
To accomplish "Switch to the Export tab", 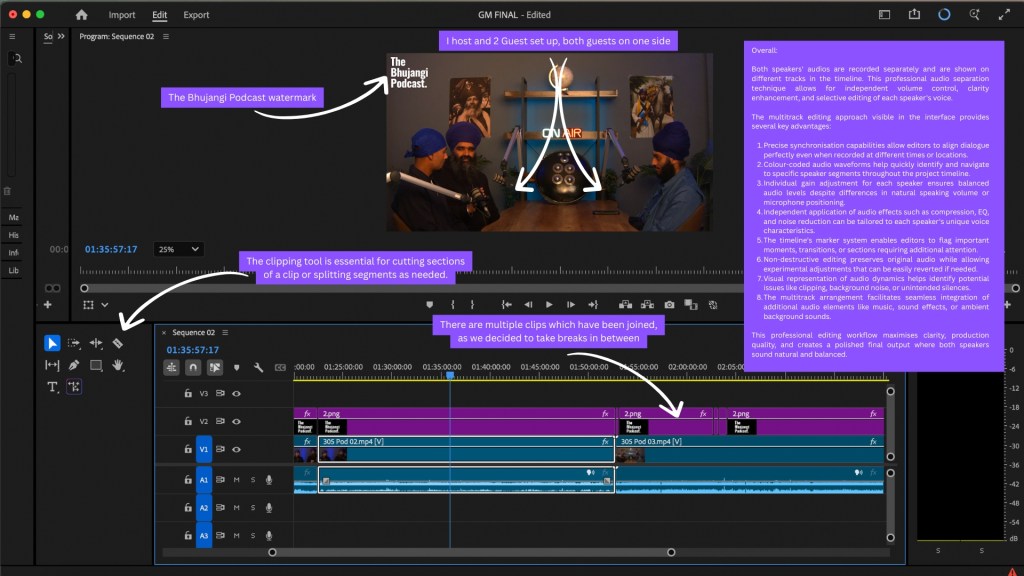I will [196, 15].
